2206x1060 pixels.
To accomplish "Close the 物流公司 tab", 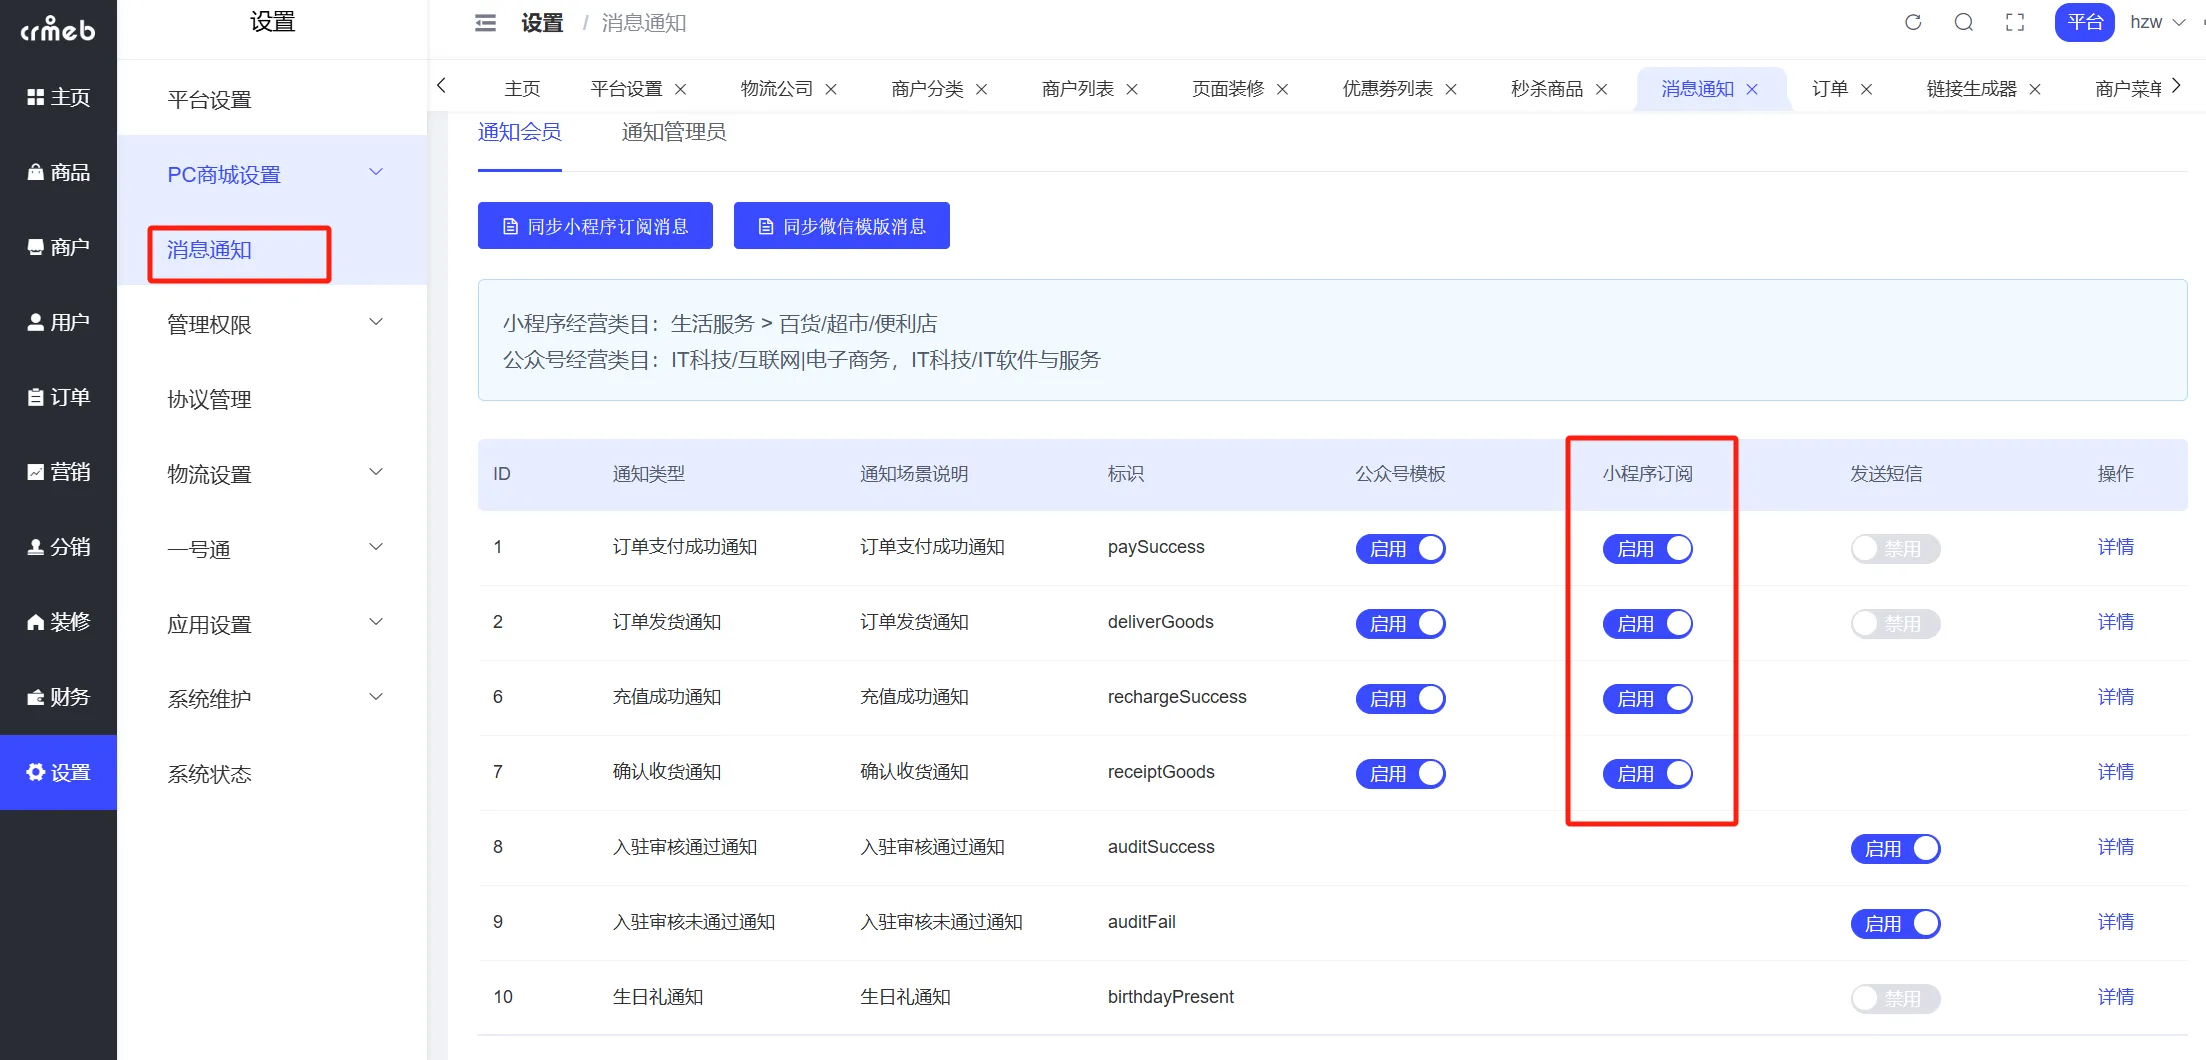I will point(831,89).
